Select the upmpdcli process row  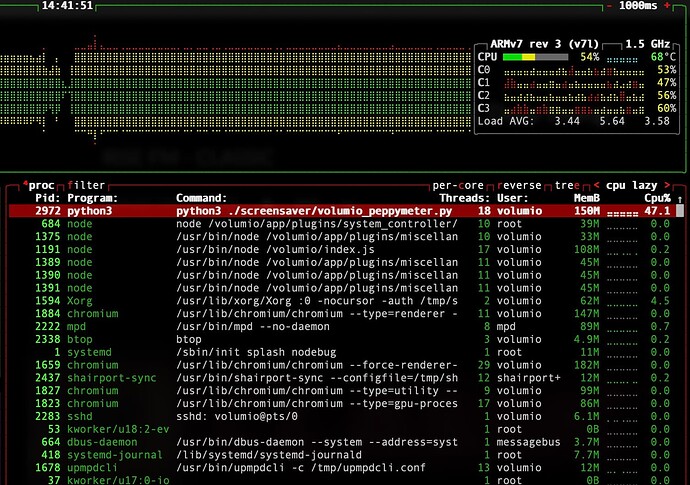[x=342, y=467]
